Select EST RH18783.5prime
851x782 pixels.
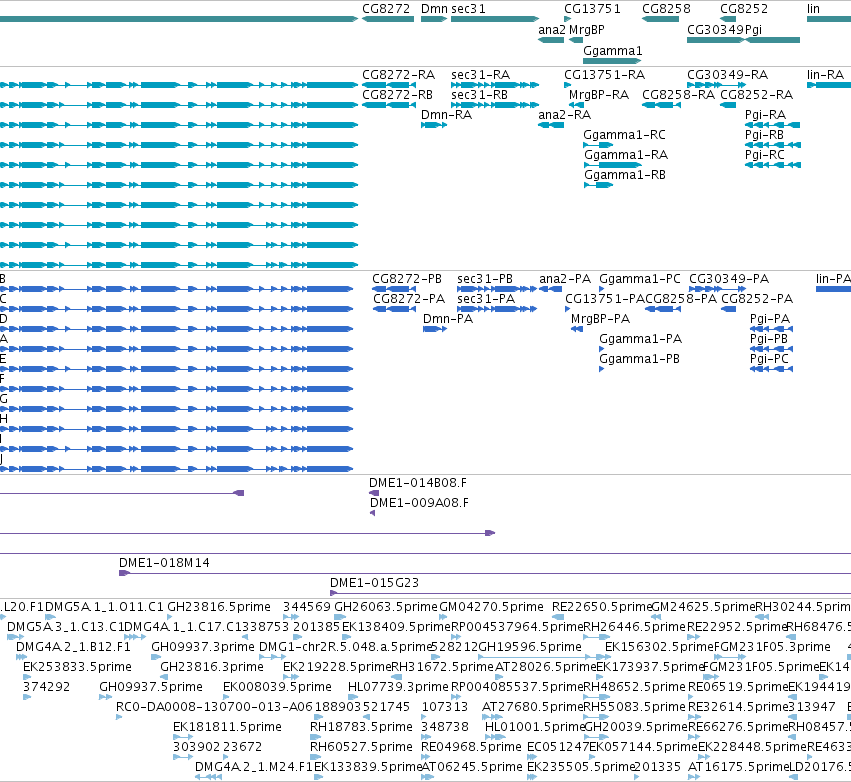click(x=361, y=727)
